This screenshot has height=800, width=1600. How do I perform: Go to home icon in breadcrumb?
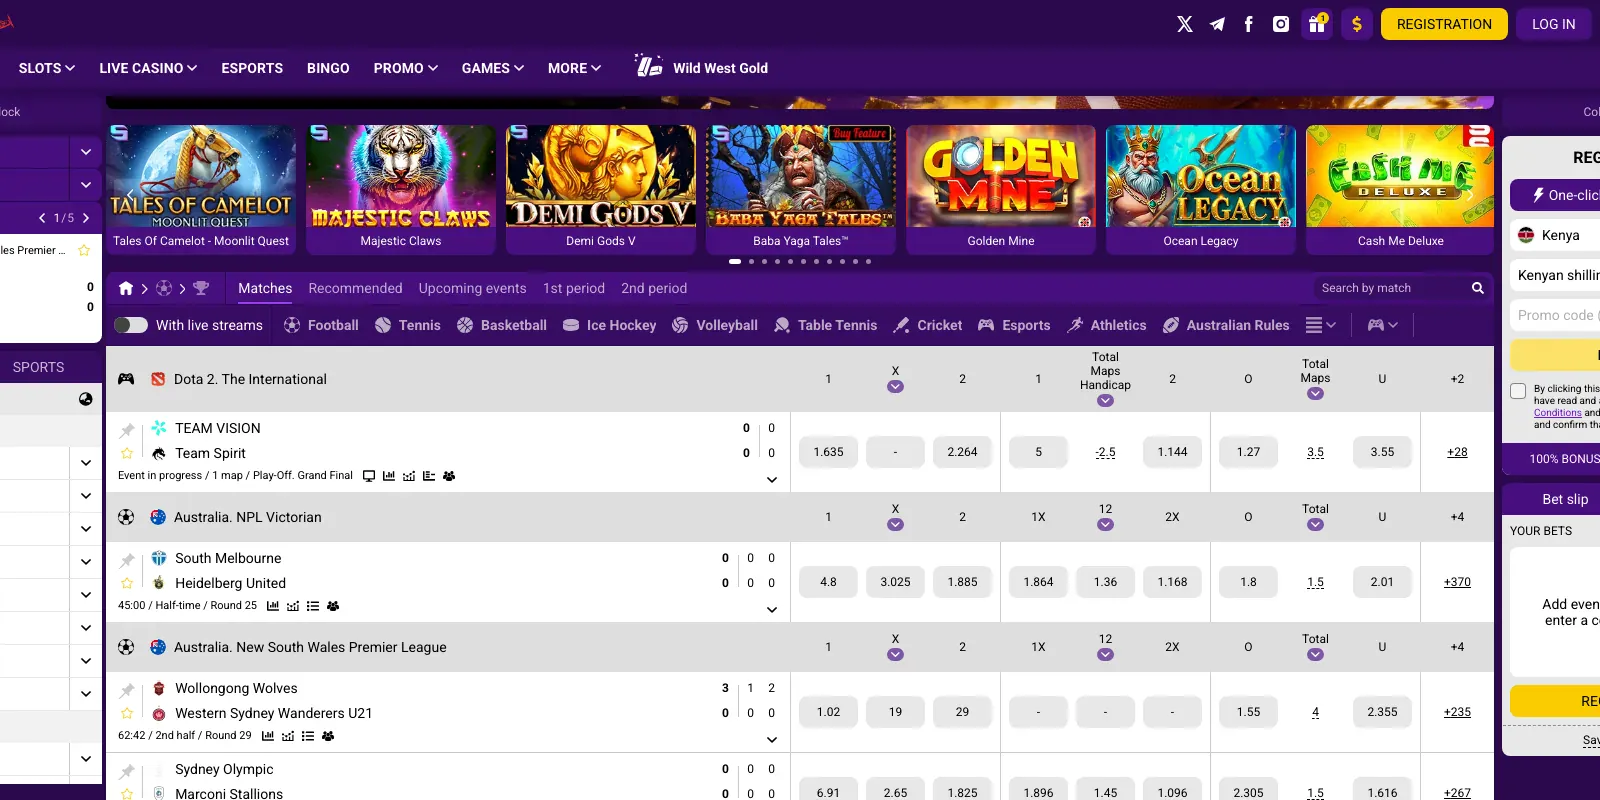[x=126, y=288]
